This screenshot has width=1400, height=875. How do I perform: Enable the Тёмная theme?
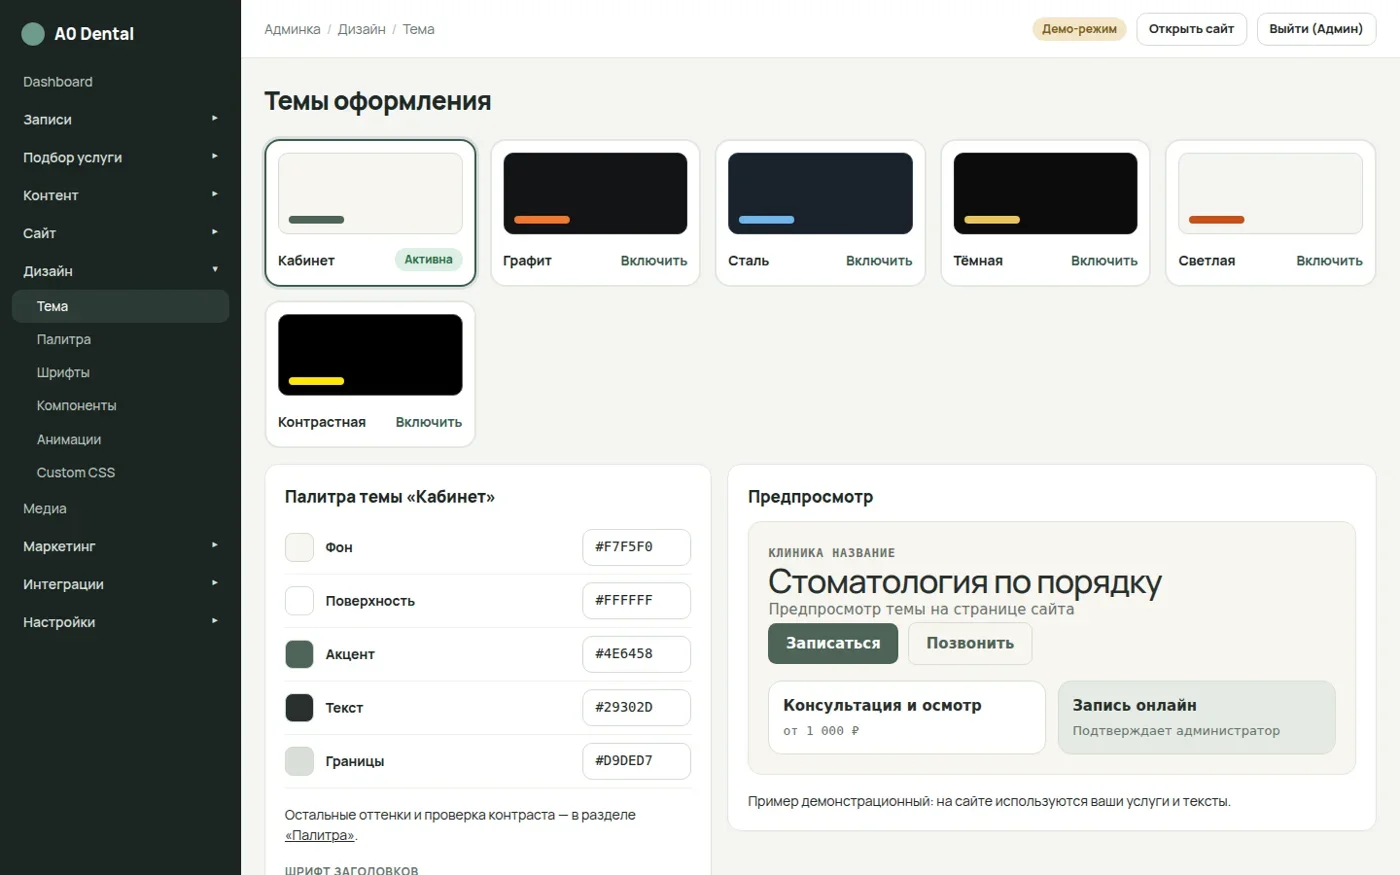(x=1104, y=261)
